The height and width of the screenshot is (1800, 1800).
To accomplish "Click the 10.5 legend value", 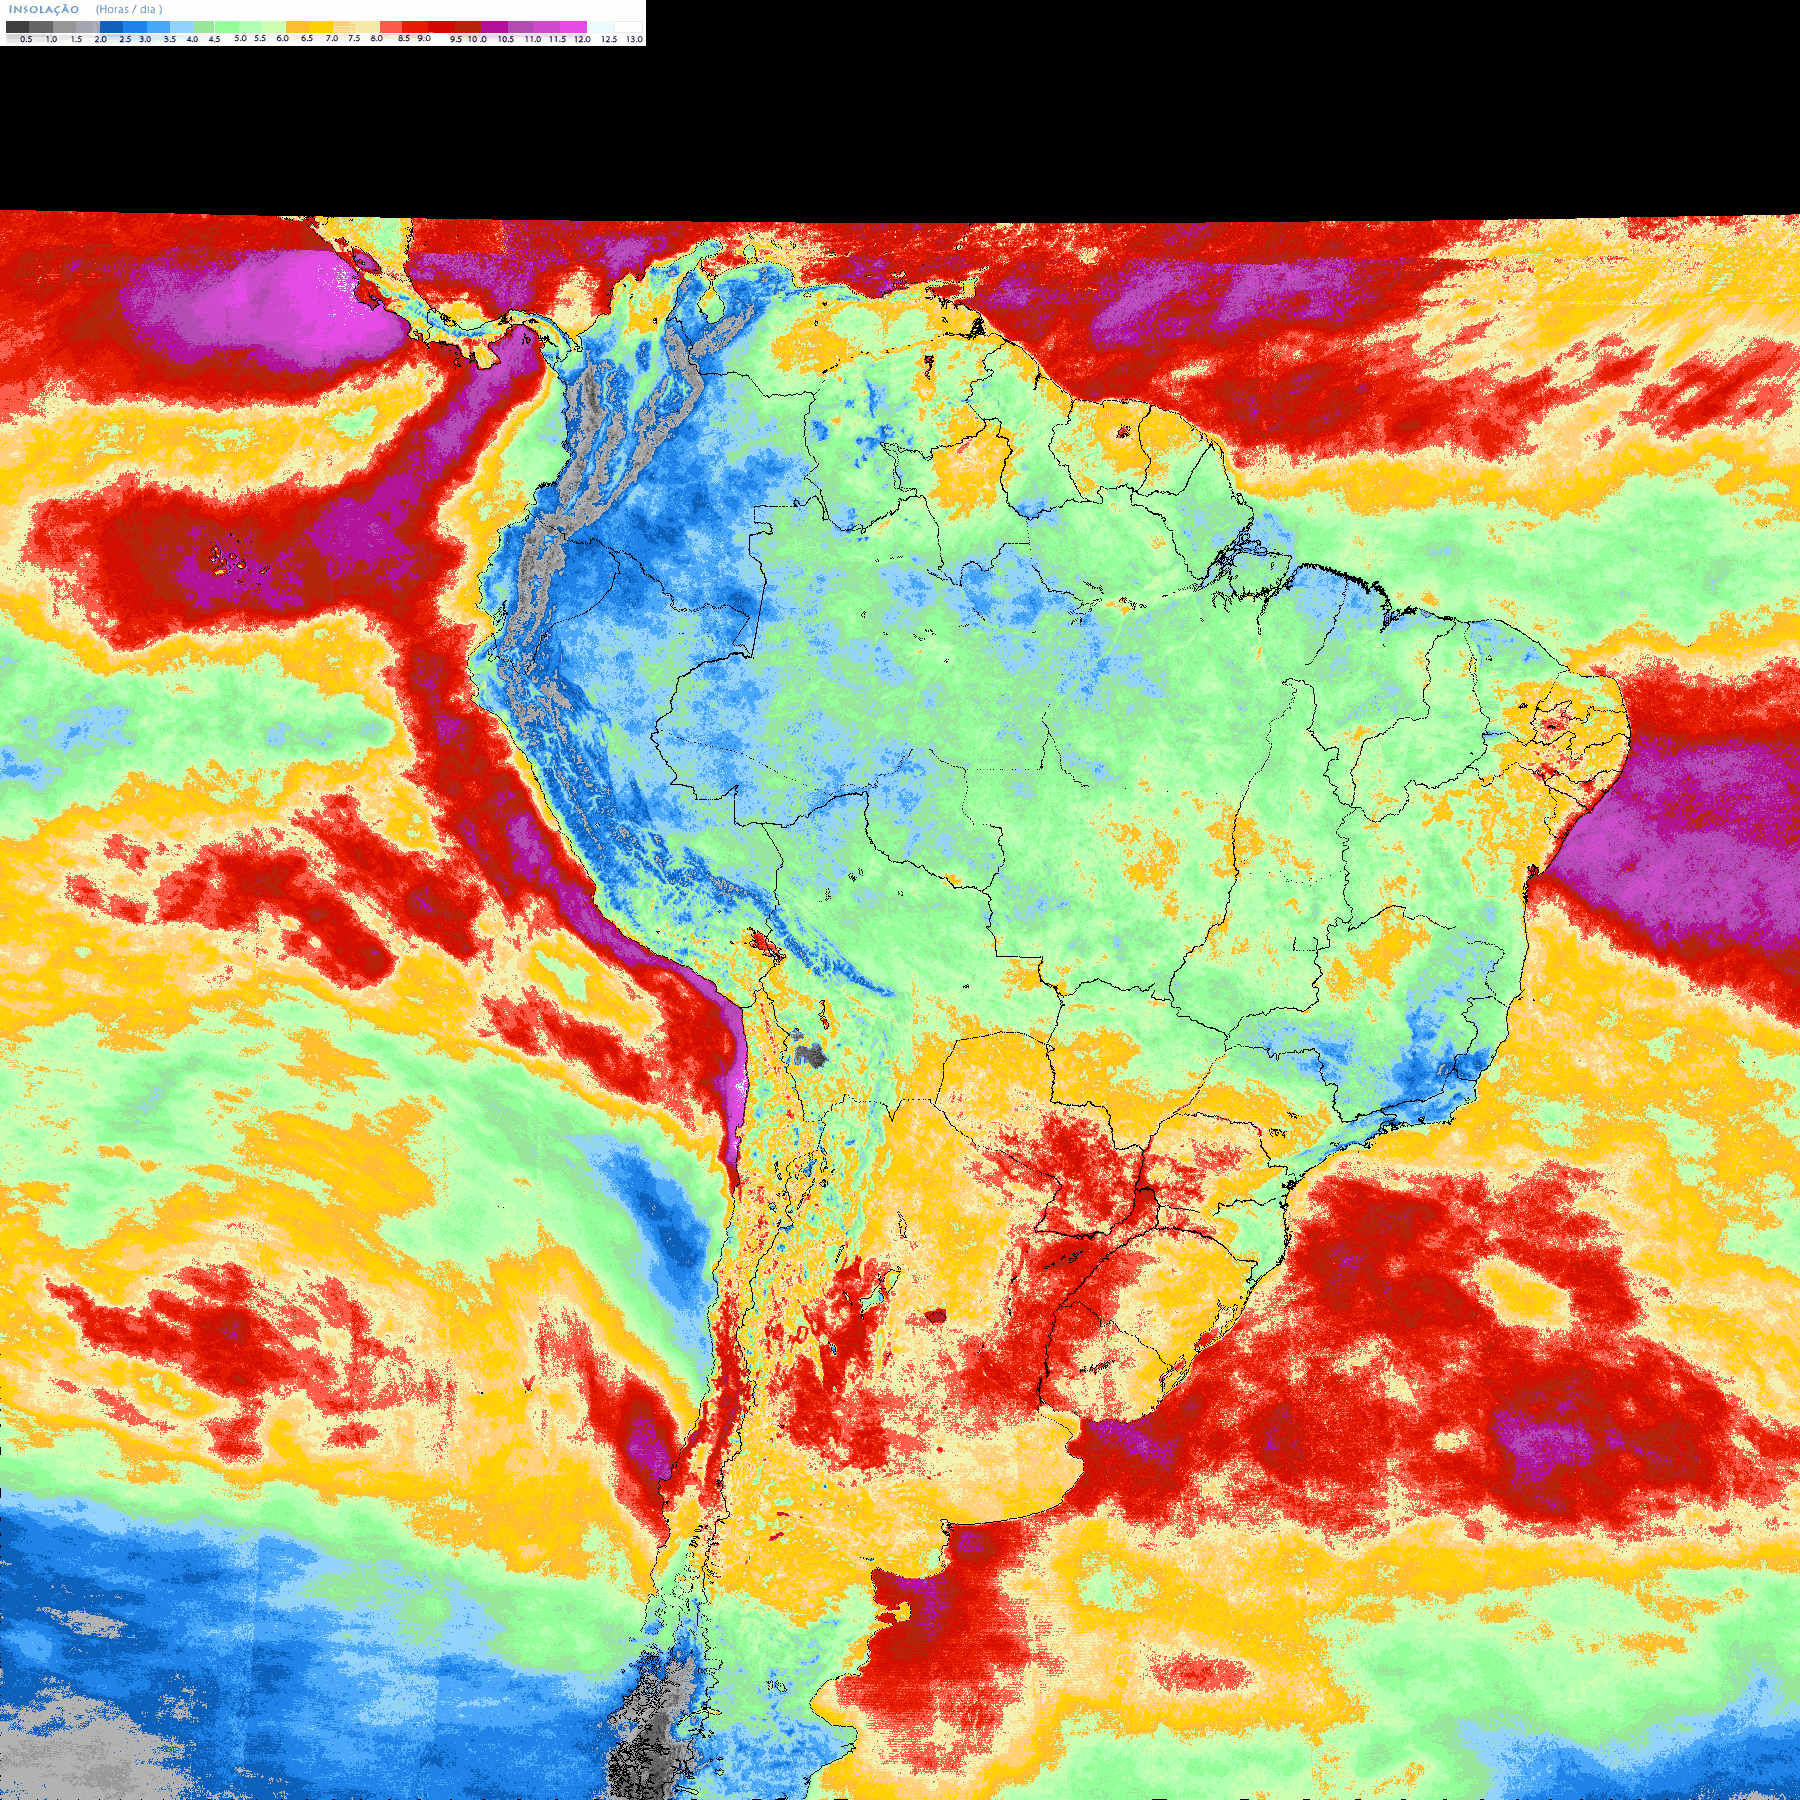I will pos(506,39).
